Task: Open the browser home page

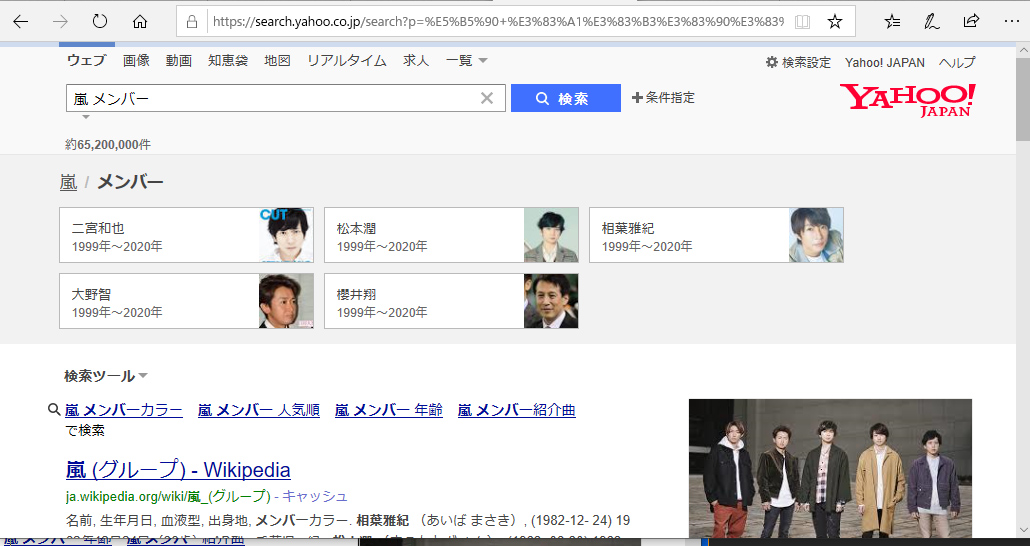Action: tap(140, 22)
